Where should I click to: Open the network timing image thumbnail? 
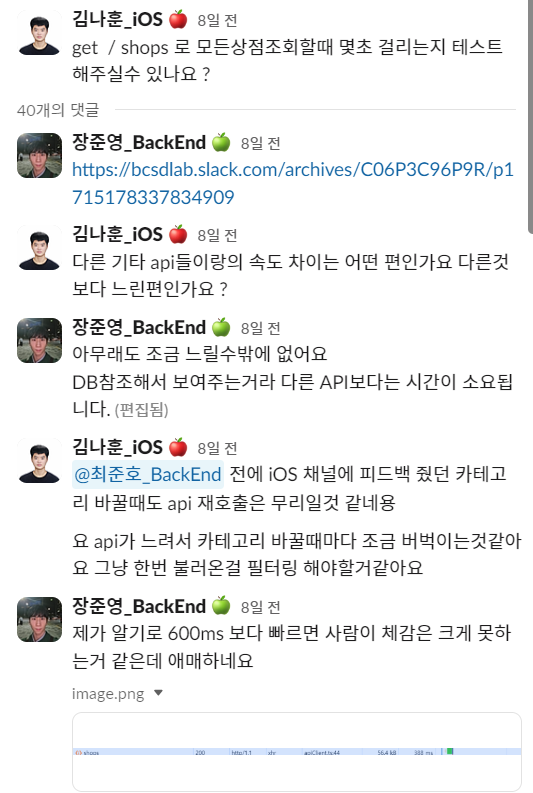tap(297, 752)
